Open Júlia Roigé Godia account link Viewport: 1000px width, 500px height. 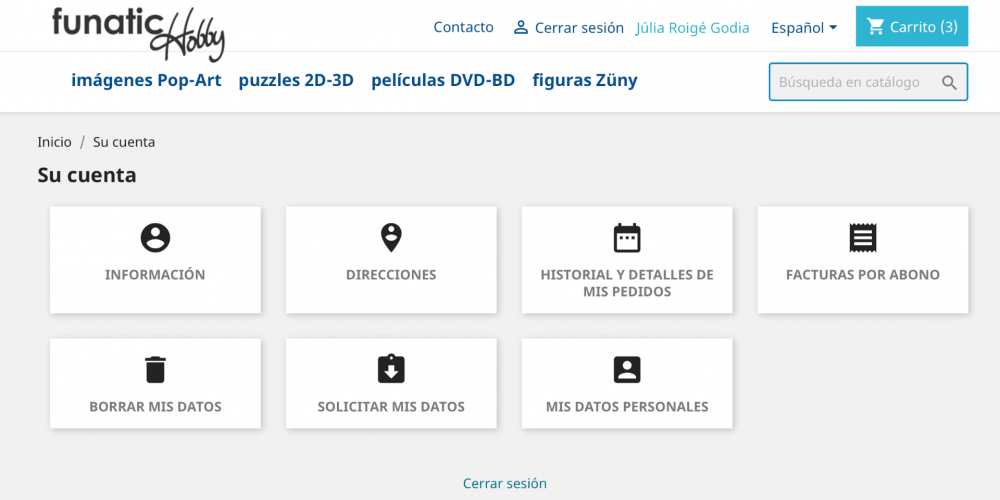[693, 27]
